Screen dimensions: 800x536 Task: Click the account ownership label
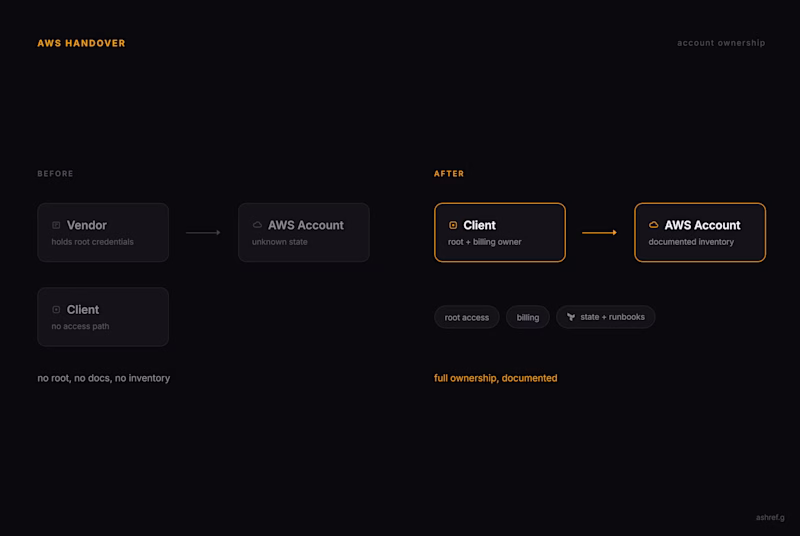click(x=721, y=43)
